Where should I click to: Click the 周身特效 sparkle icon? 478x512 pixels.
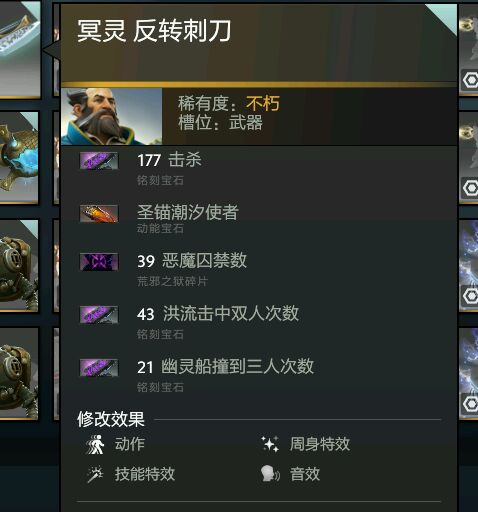pos(270,444)
